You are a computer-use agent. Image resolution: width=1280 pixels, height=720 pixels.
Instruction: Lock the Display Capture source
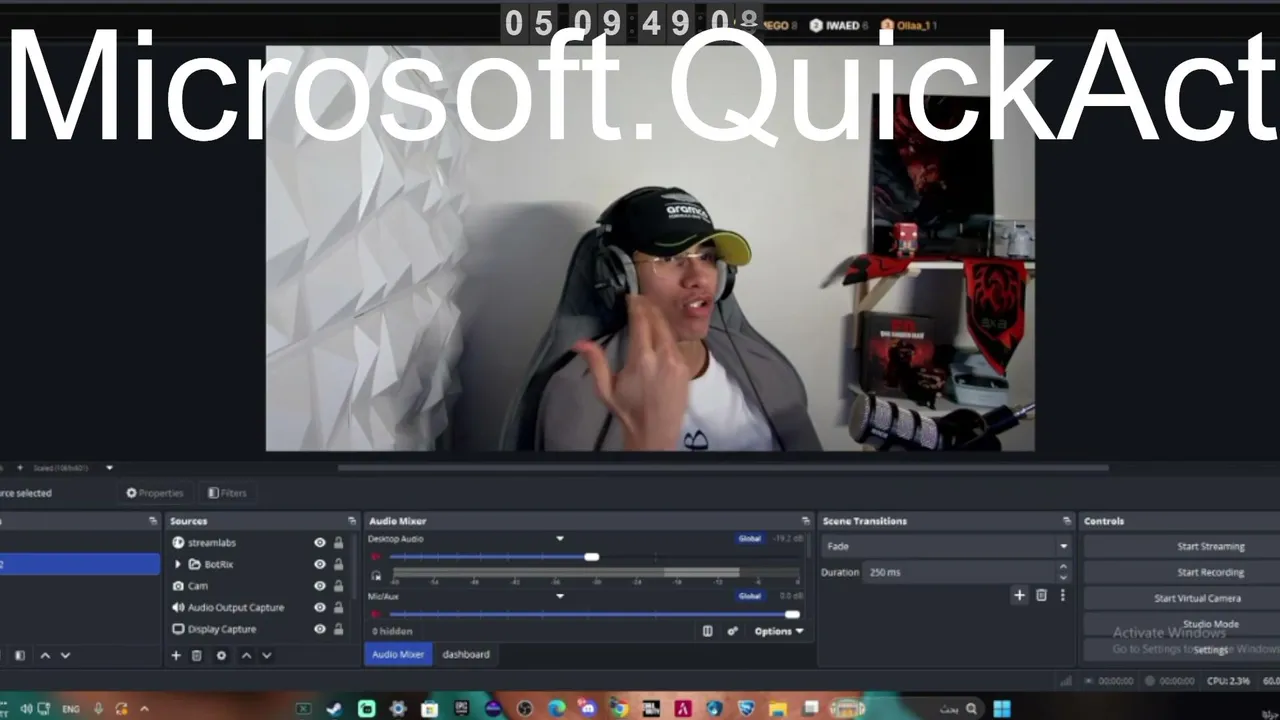click(x=339, y=629)
